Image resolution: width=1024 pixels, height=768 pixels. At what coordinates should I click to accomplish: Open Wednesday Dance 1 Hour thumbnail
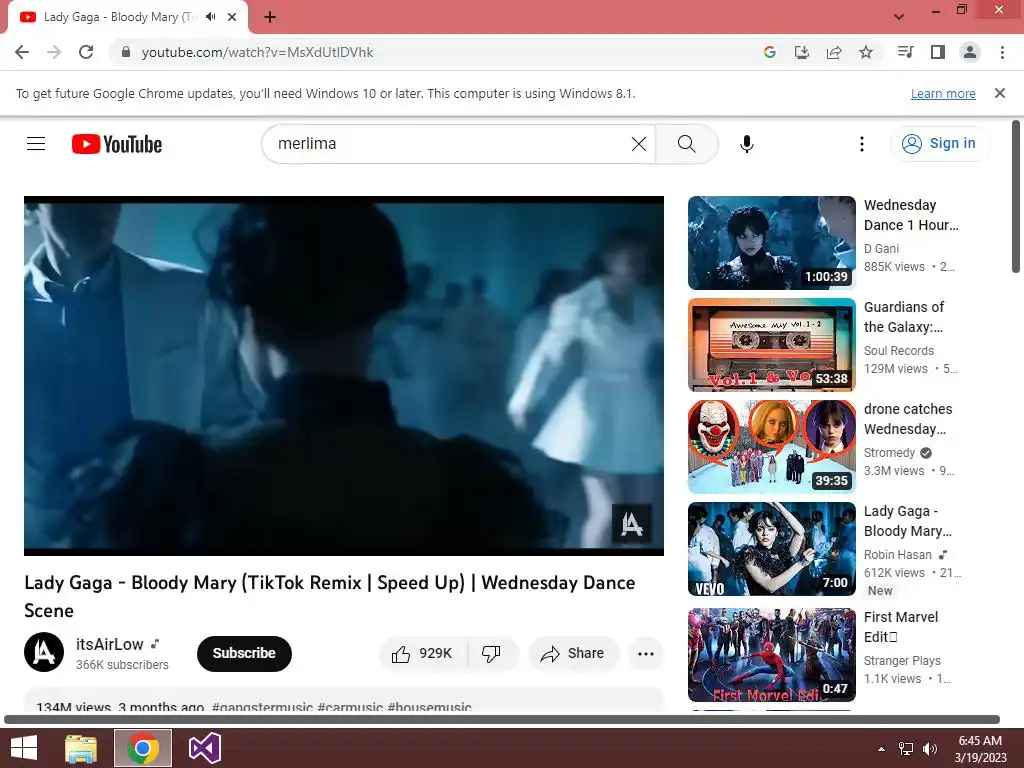tap(771, 243)
